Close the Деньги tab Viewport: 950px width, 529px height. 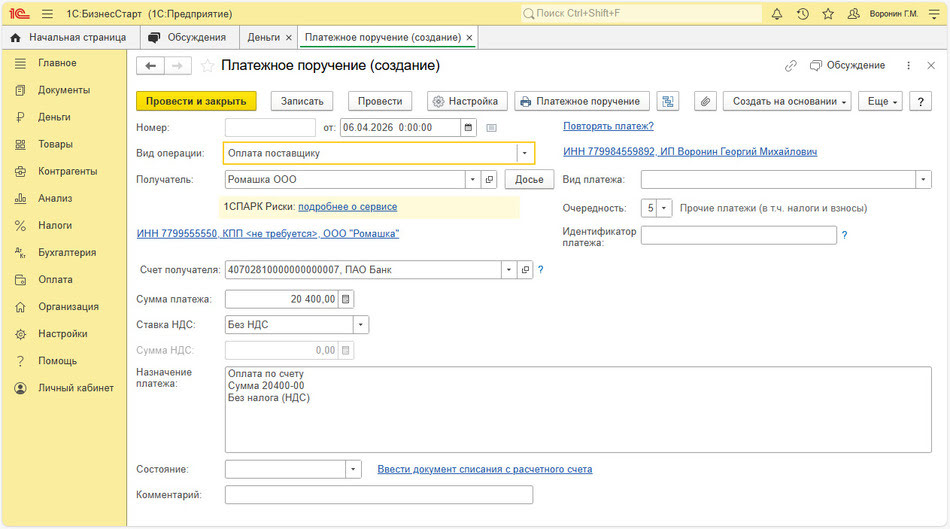pyautogui.click(x=288, y=38)
